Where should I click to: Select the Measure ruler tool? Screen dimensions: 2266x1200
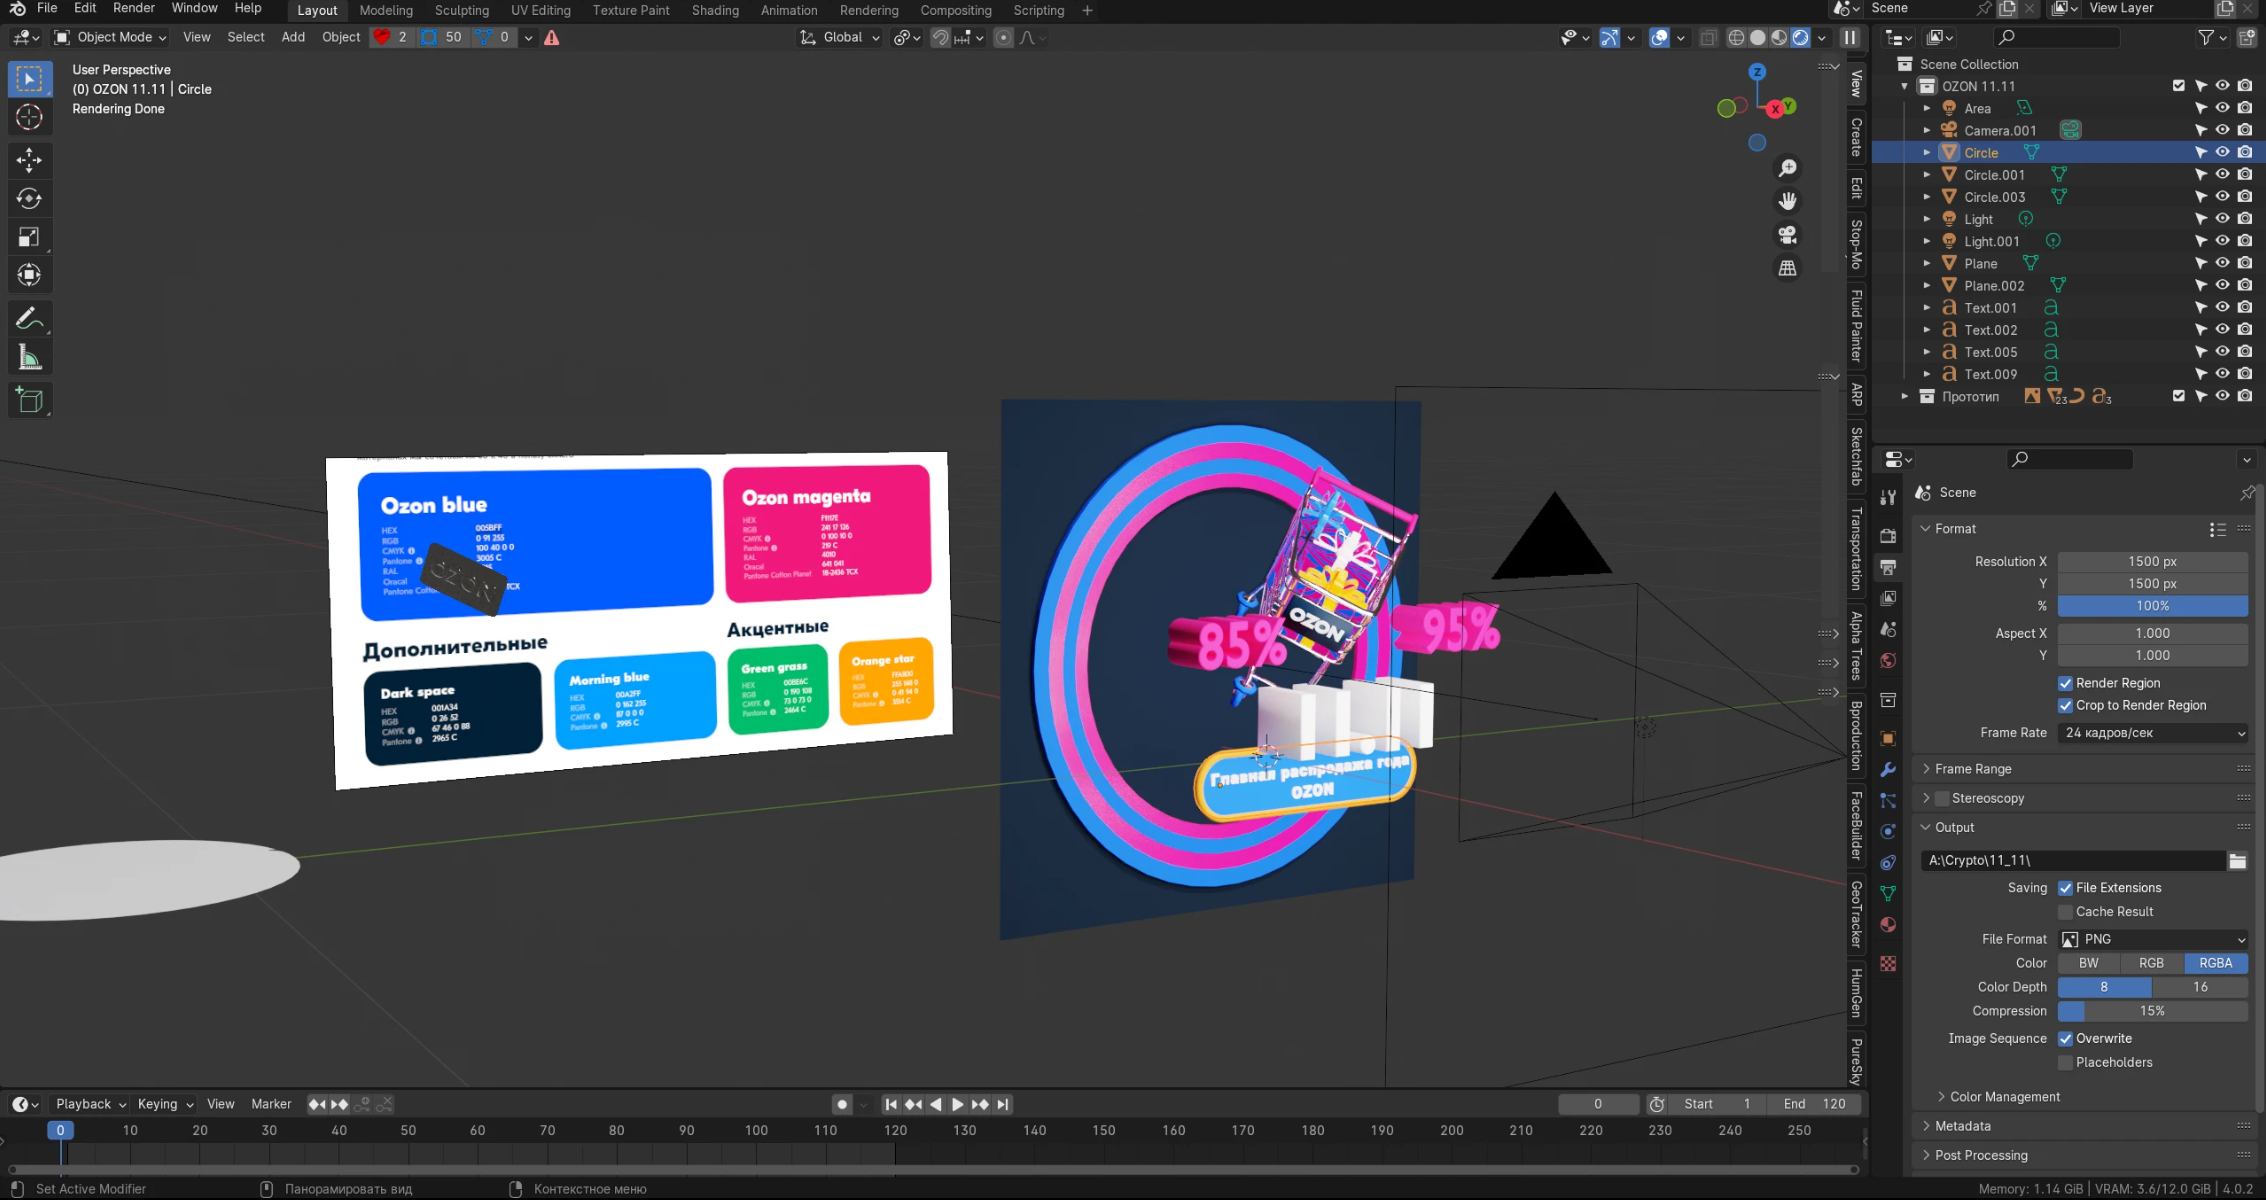(29, 358)
